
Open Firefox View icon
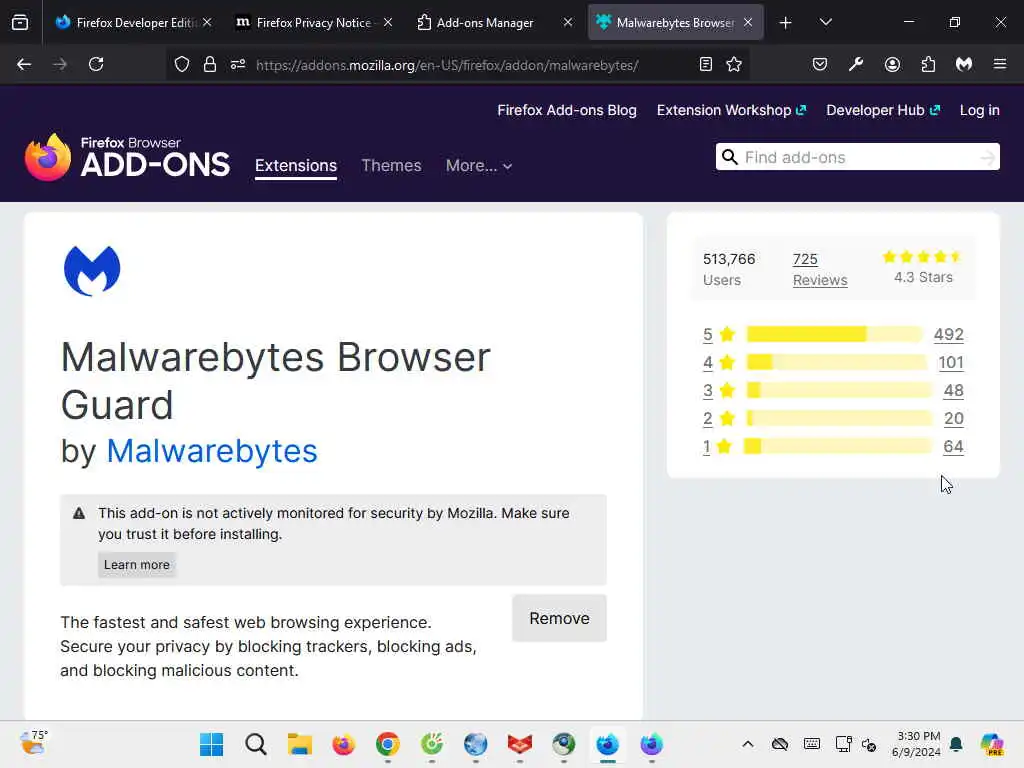click(x=20, y=22)
